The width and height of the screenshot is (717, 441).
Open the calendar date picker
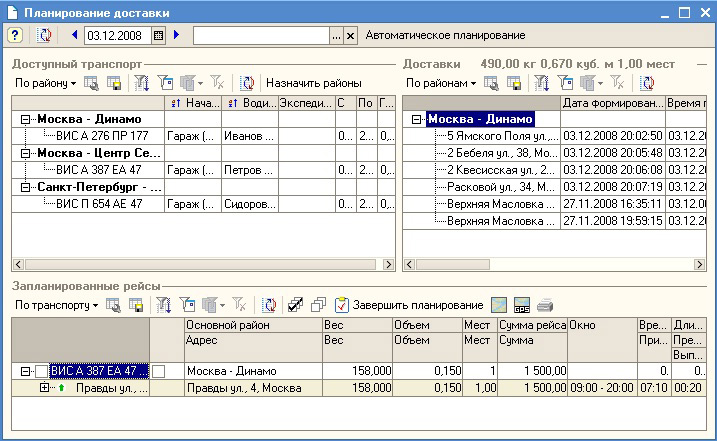click(x=158, y=35)
